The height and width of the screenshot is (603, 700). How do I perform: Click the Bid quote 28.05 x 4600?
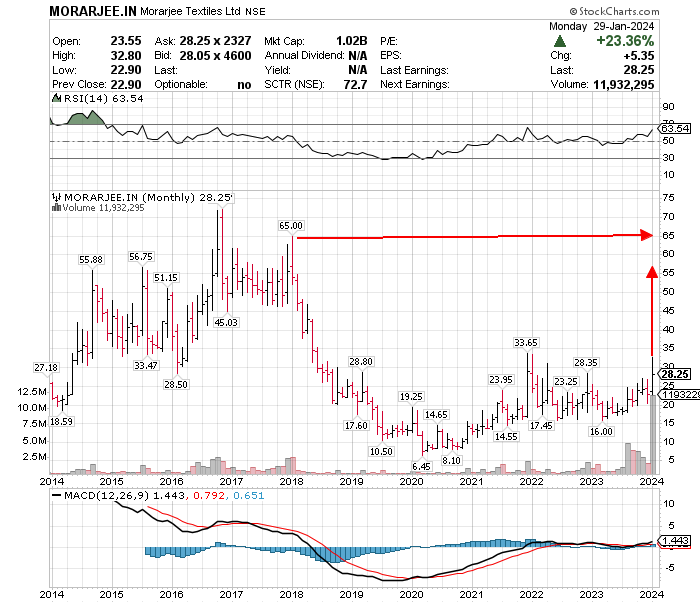point(215,55)
